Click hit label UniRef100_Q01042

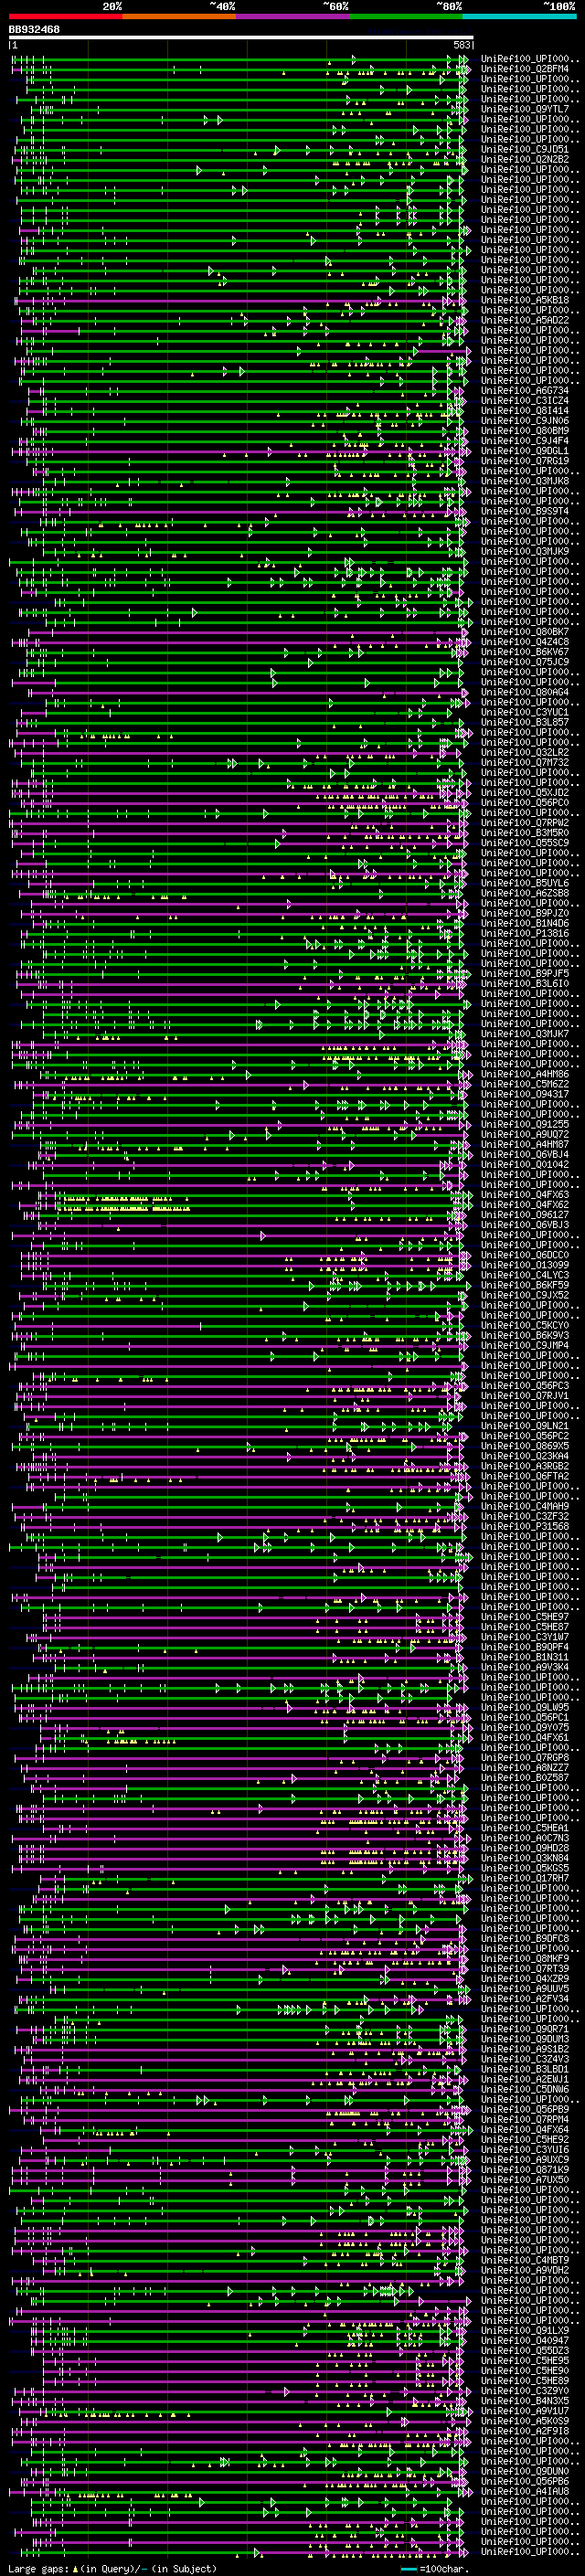[x=525, y=1164]
